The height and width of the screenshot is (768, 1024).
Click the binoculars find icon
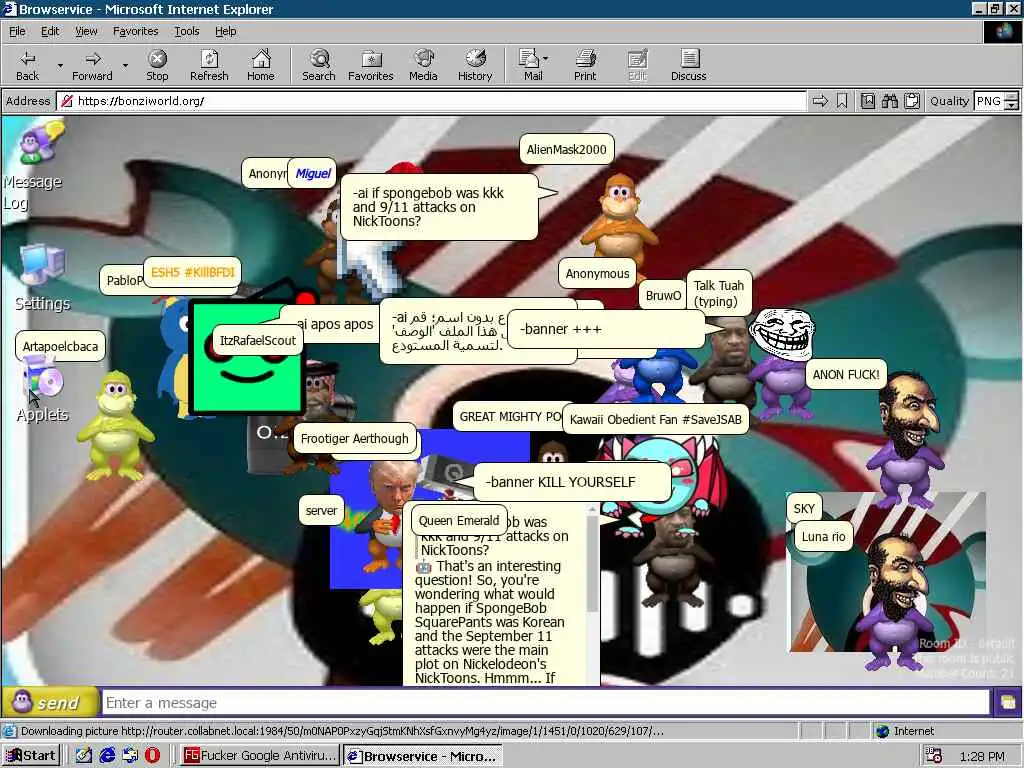click(889, 101)
